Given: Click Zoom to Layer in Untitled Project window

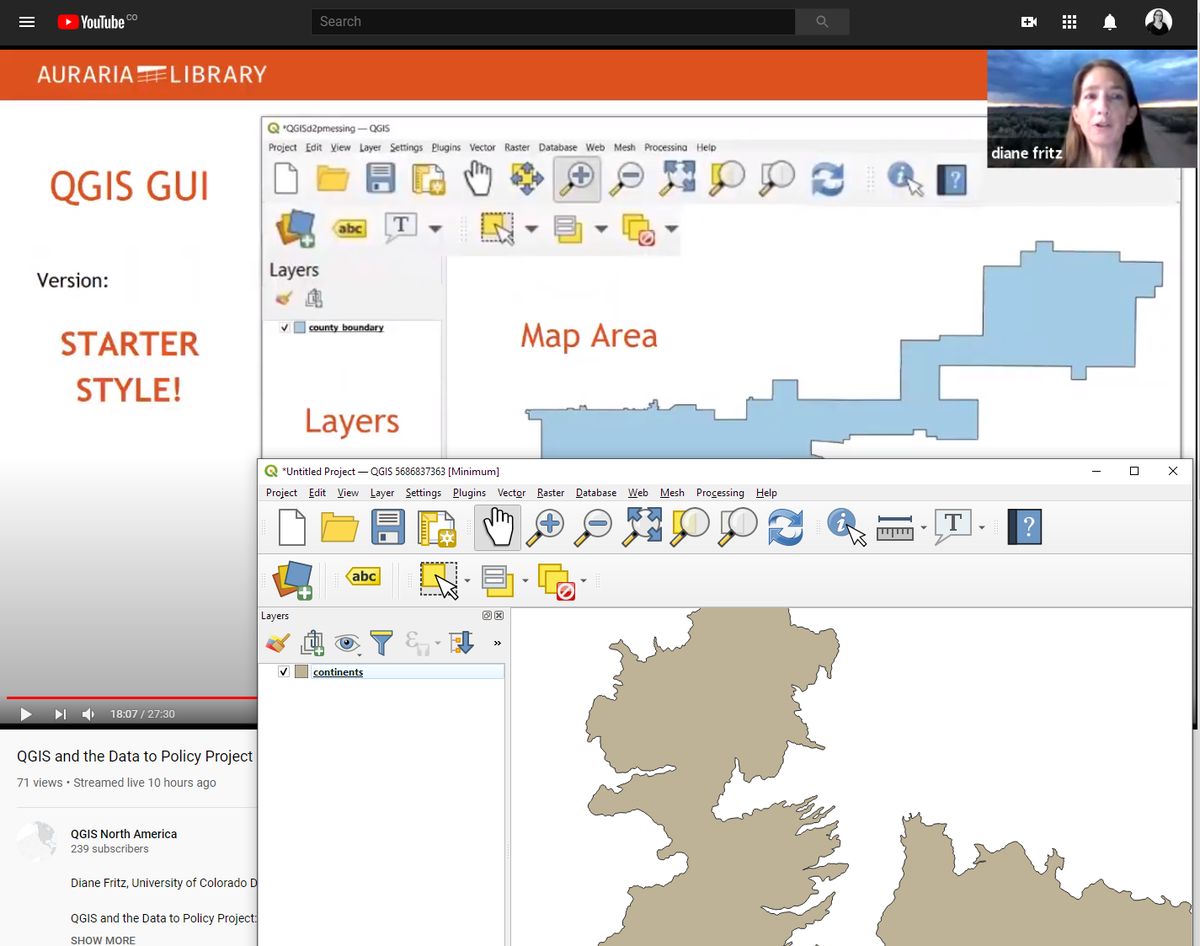Looking at the screenshot, I should coord(738,527).
